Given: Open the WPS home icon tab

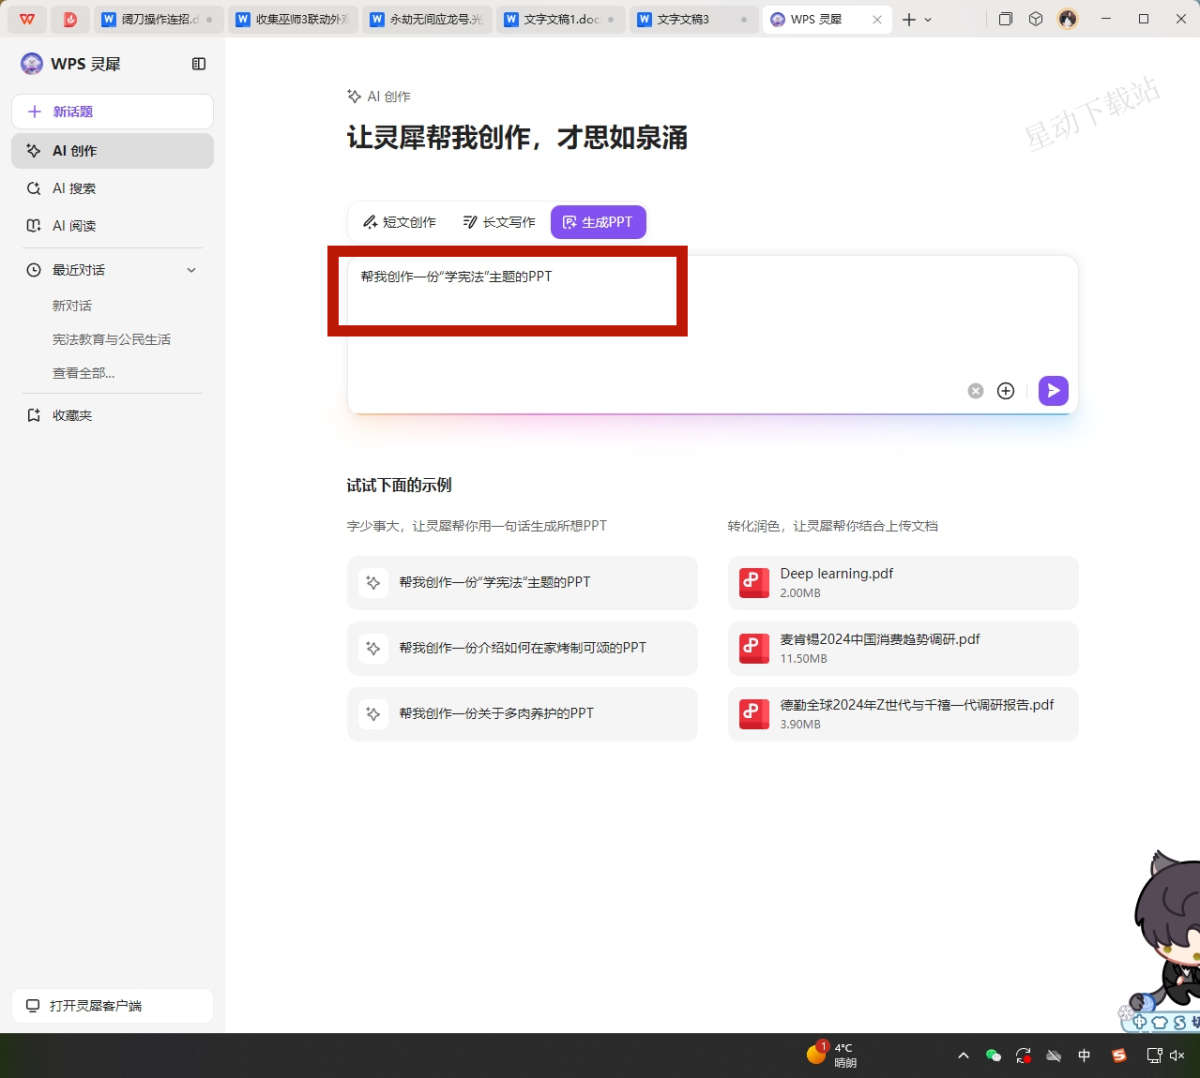Looking at the screenshot, I should [27, 19].
